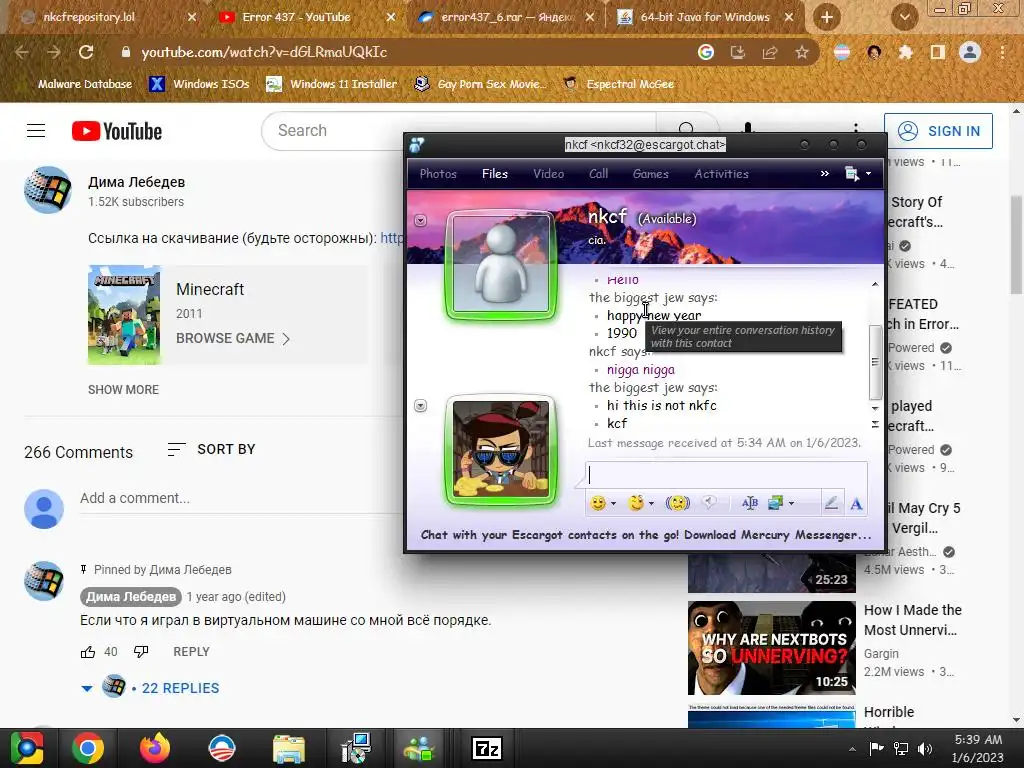
Task: Open the Chrome three-dot menu
Action: pyautogui.click(x=1002, y=52)
